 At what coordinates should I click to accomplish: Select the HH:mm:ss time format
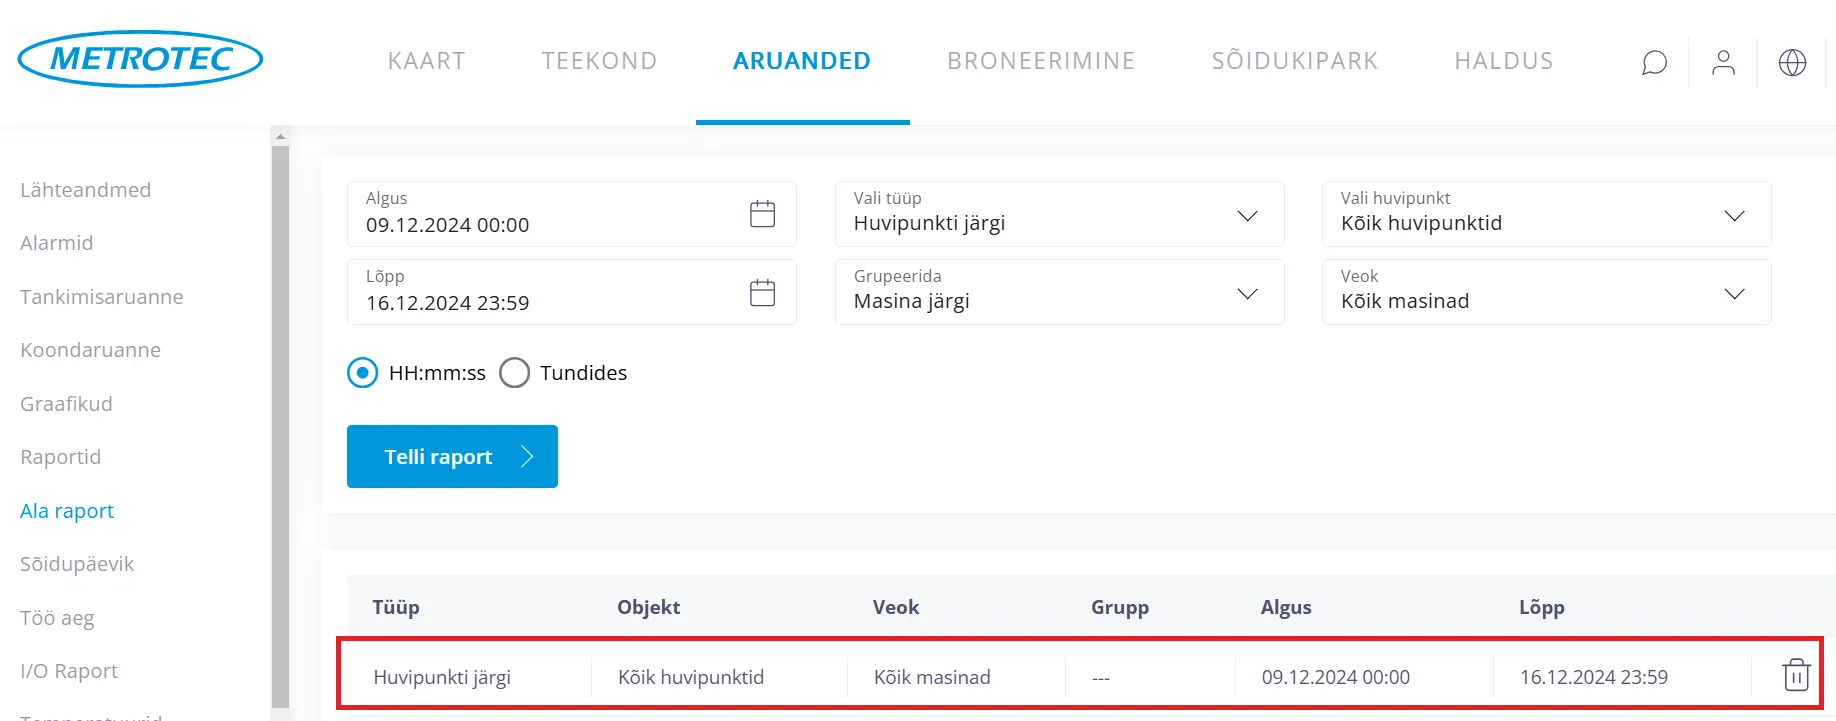tap(363, 373)
